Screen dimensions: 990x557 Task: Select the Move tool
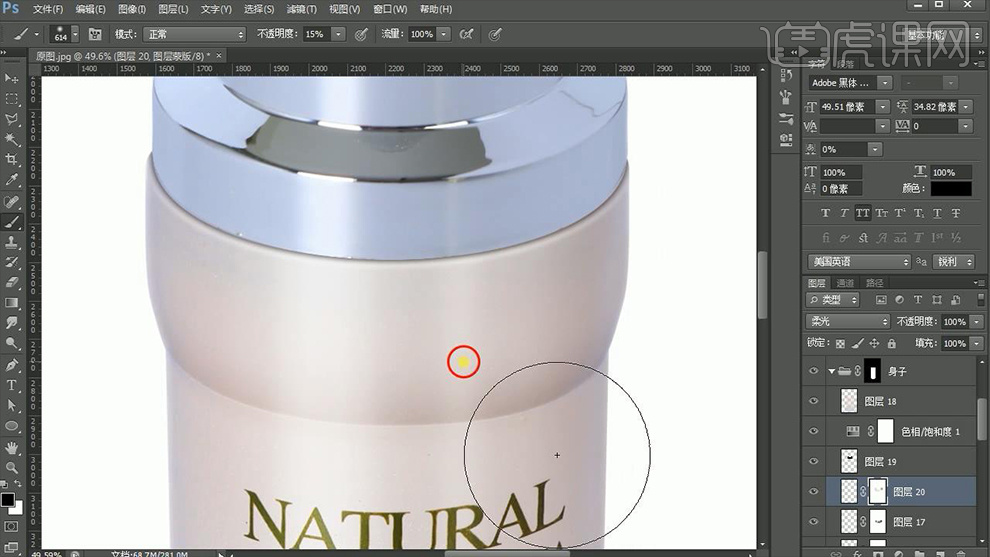tap(12, 78)
